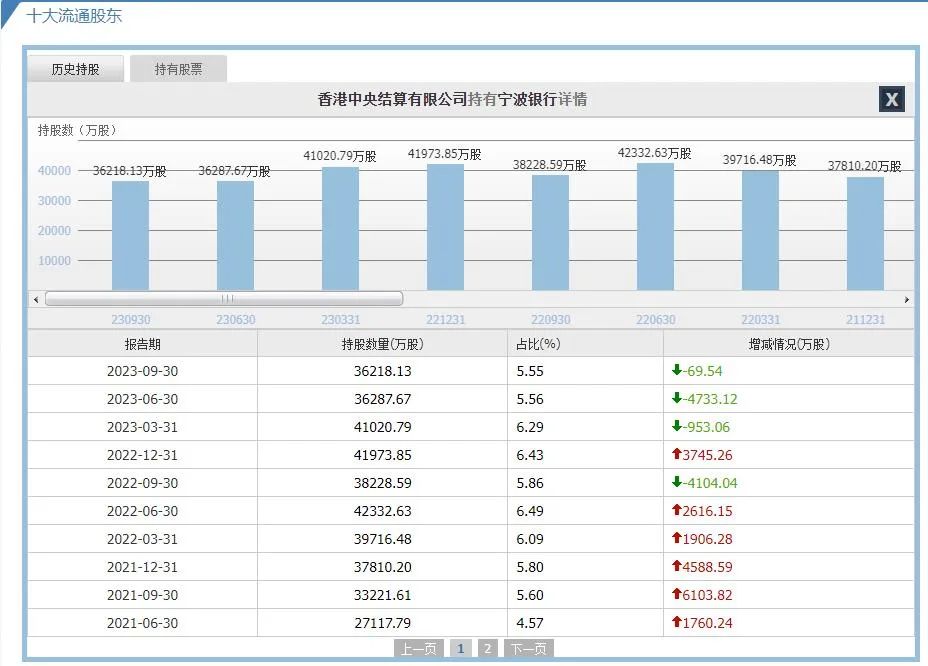The height and width of the screenshot is (666, 928).
Task: Click the 211231 bar in chart
Action: point(865,233)
